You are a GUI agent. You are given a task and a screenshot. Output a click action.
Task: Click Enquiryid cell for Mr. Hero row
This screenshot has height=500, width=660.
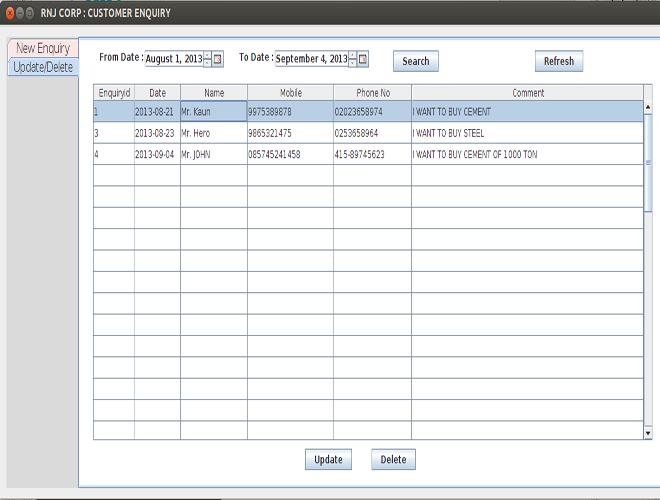[114, 133]
